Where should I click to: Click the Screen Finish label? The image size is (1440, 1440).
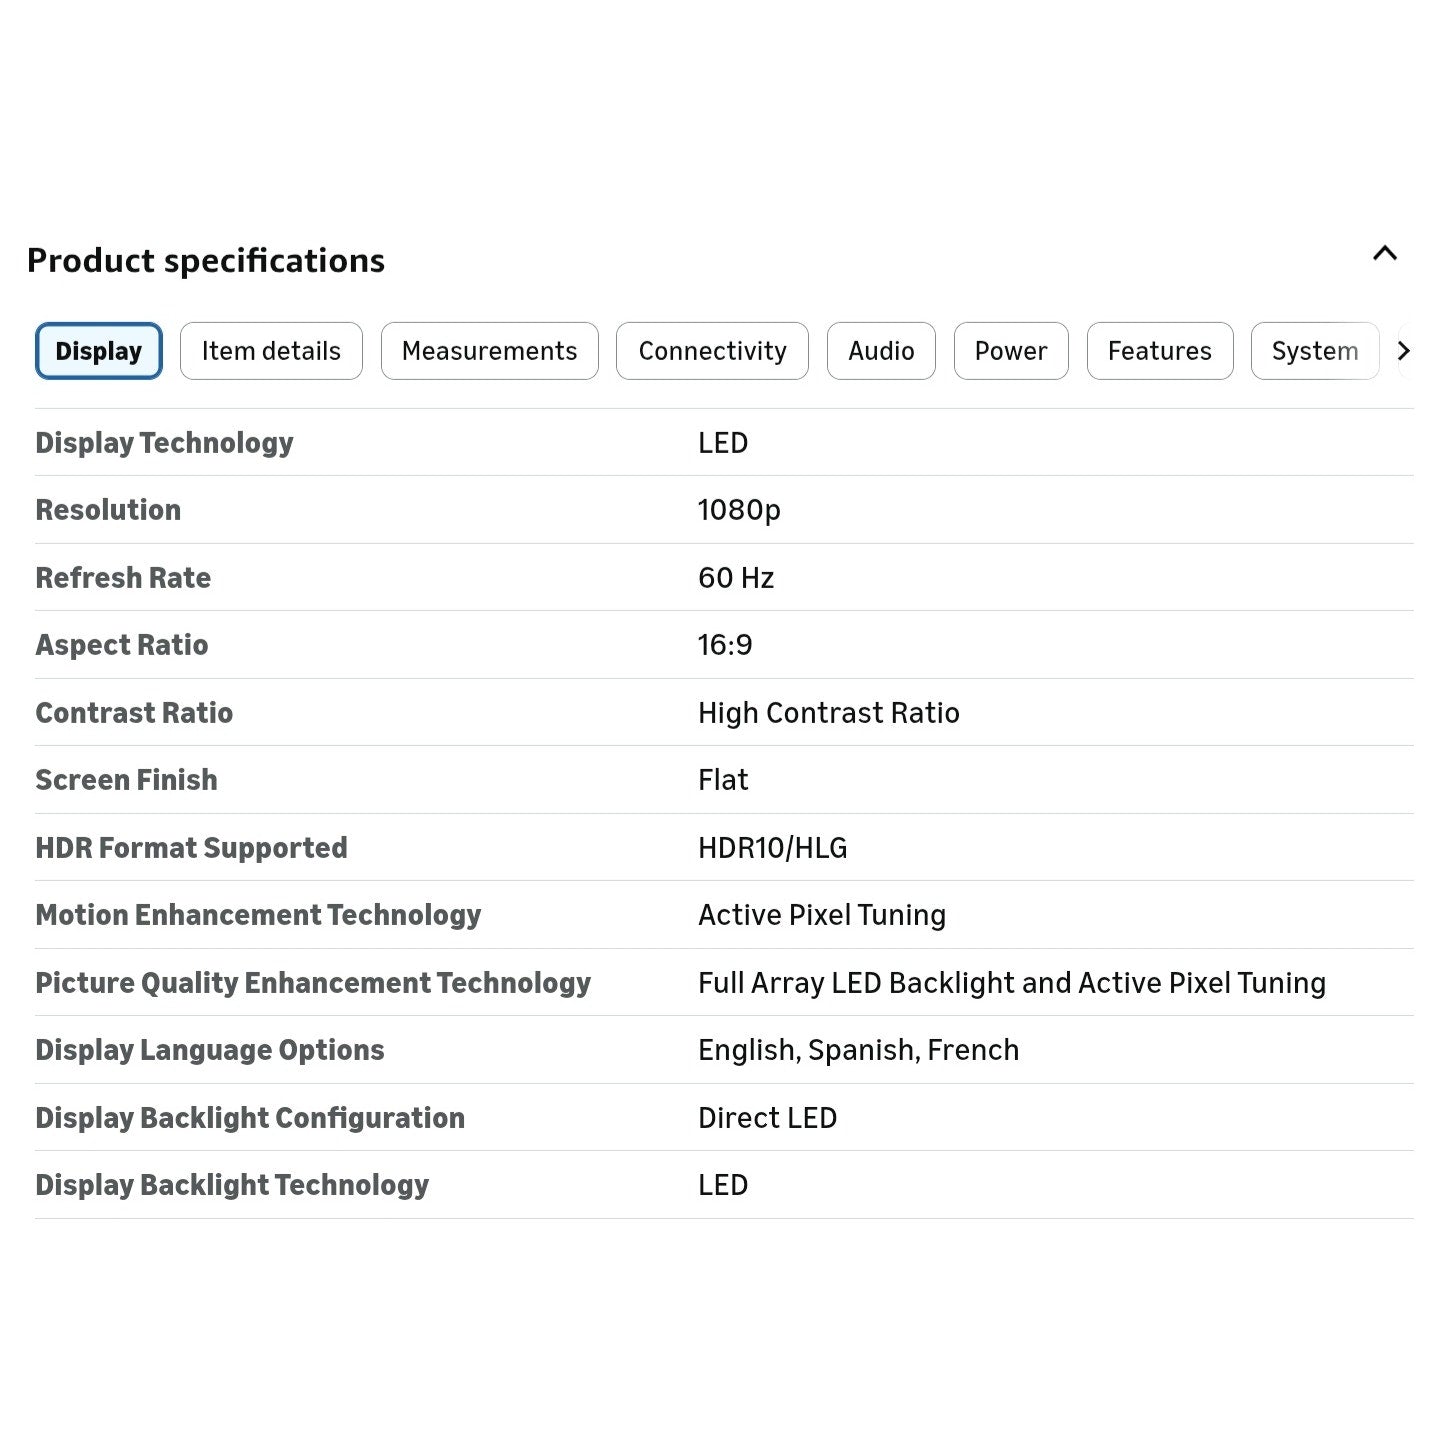[126, 780]
